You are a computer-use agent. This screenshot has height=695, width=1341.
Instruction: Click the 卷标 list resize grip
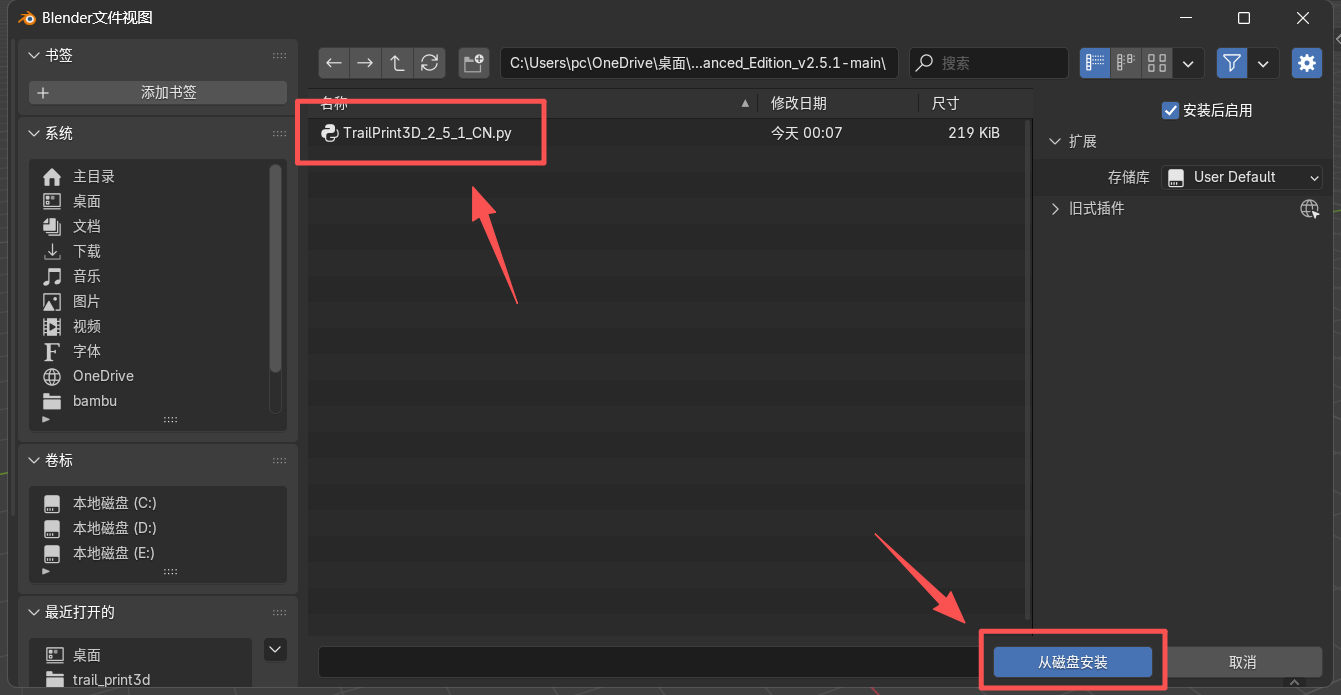pyautogui.click(x=170, y=572)
